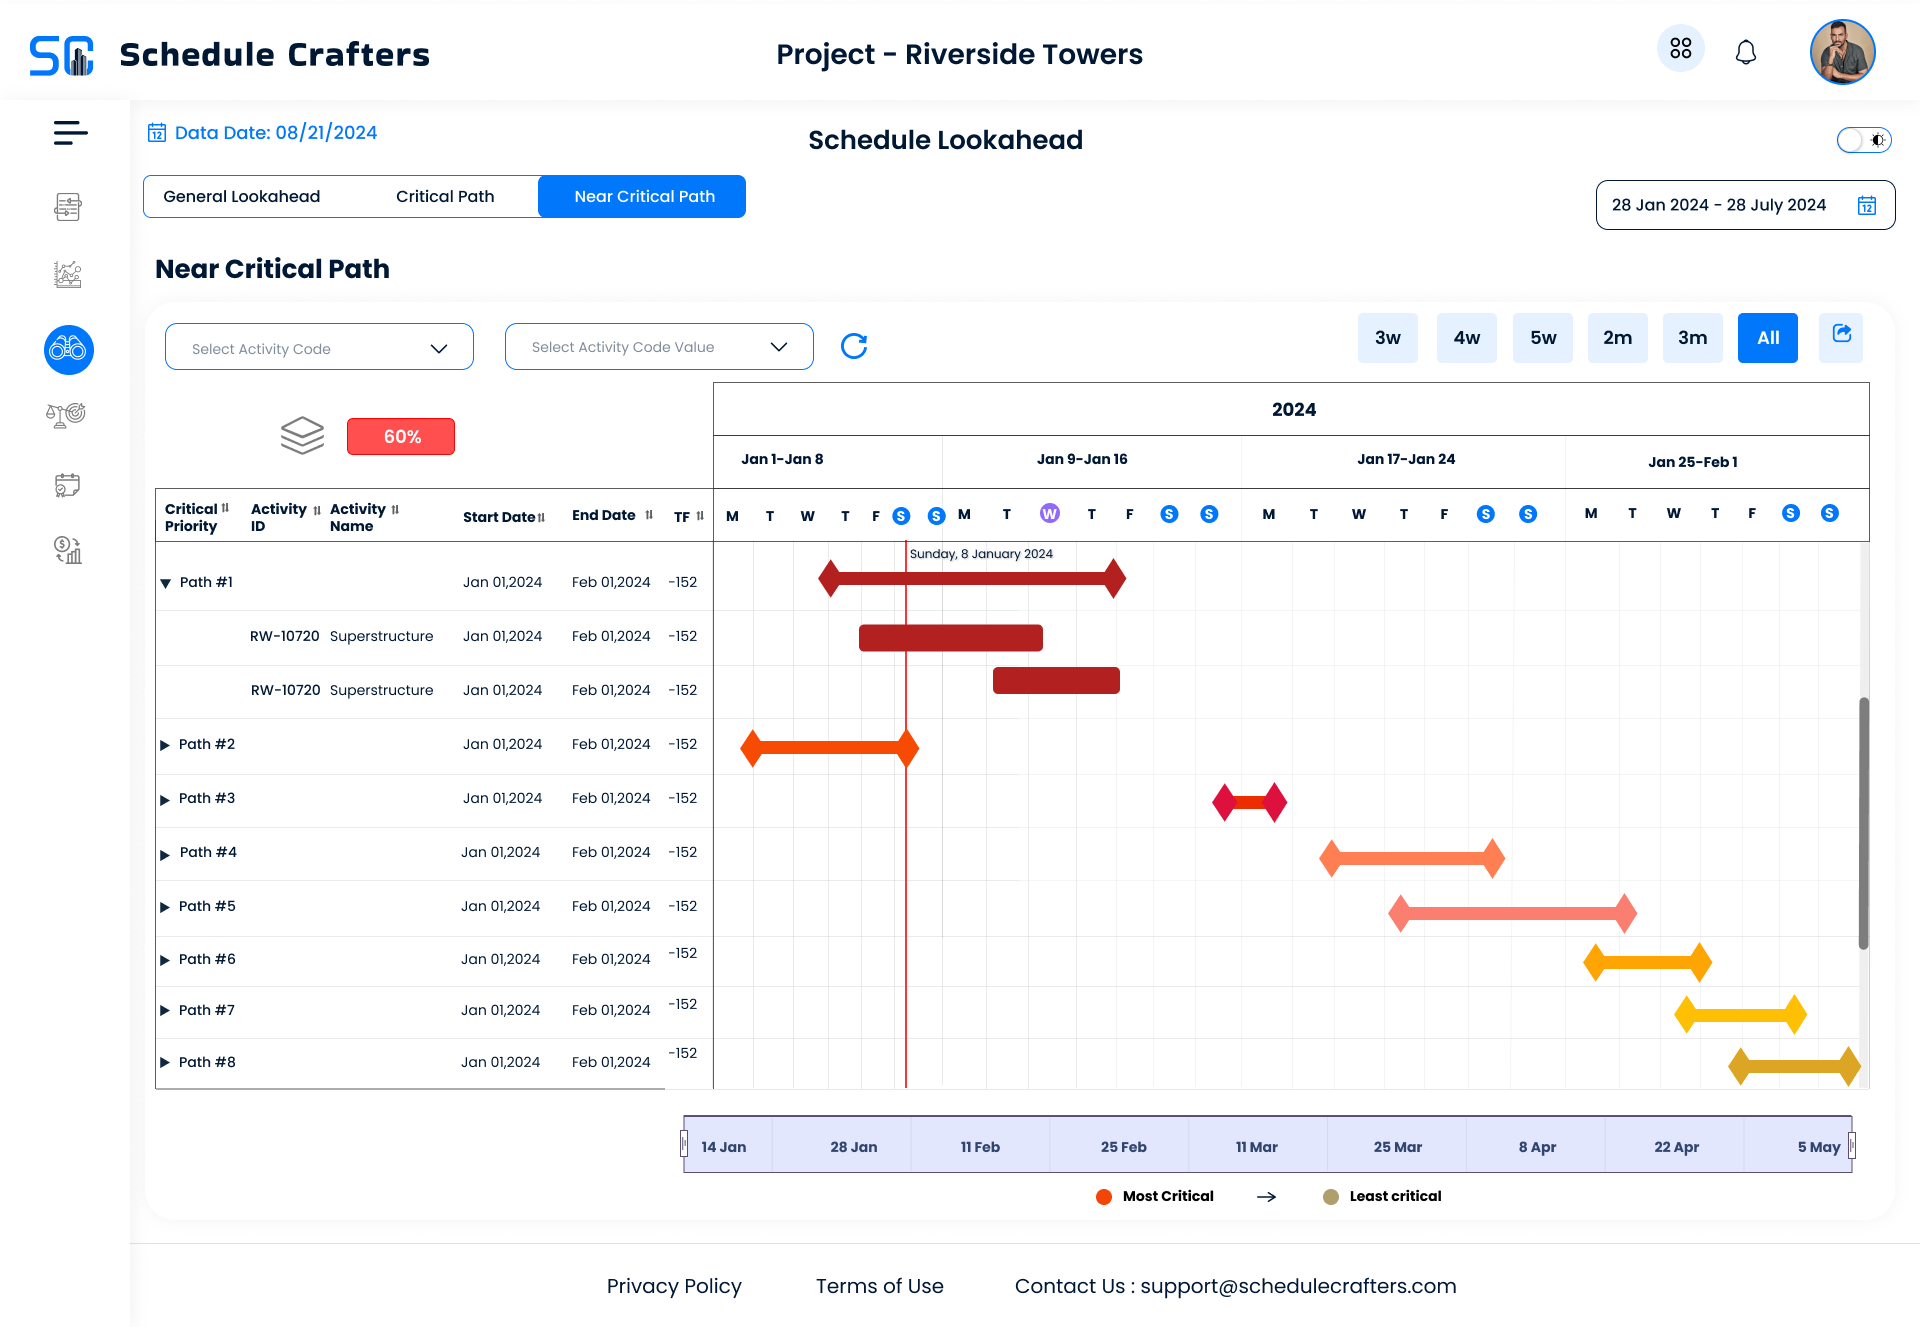Image resolution: width=1920 pixels, height=1327 pixels.
Task: Switch to General Lookahead tab
Action: coord(241,196)
